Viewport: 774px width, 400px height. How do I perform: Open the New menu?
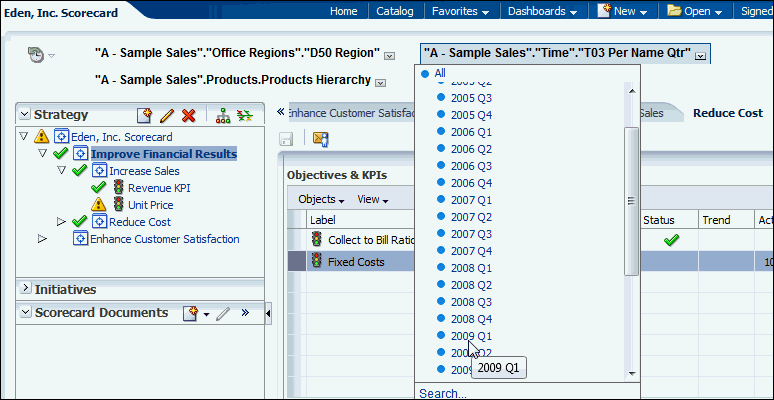click(x=622, y=11)
